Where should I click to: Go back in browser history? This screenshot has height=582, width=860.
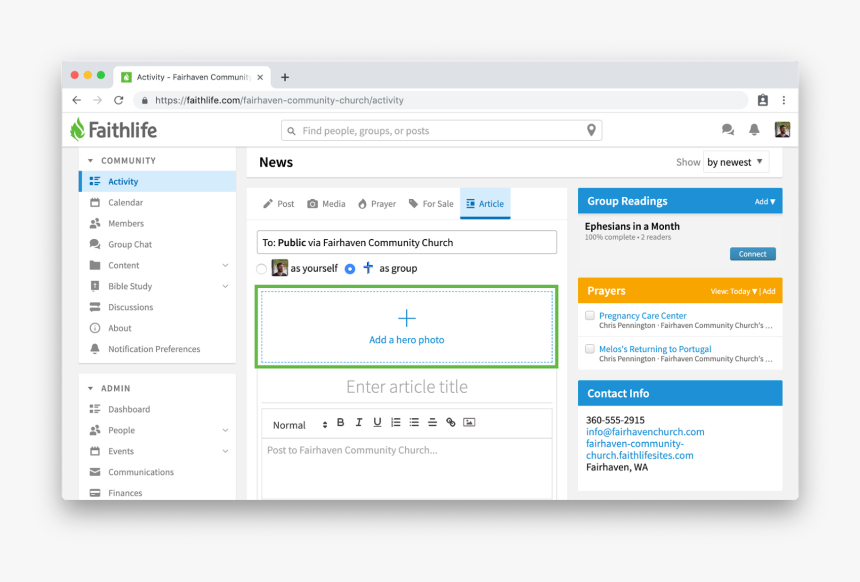pos(77,100)
